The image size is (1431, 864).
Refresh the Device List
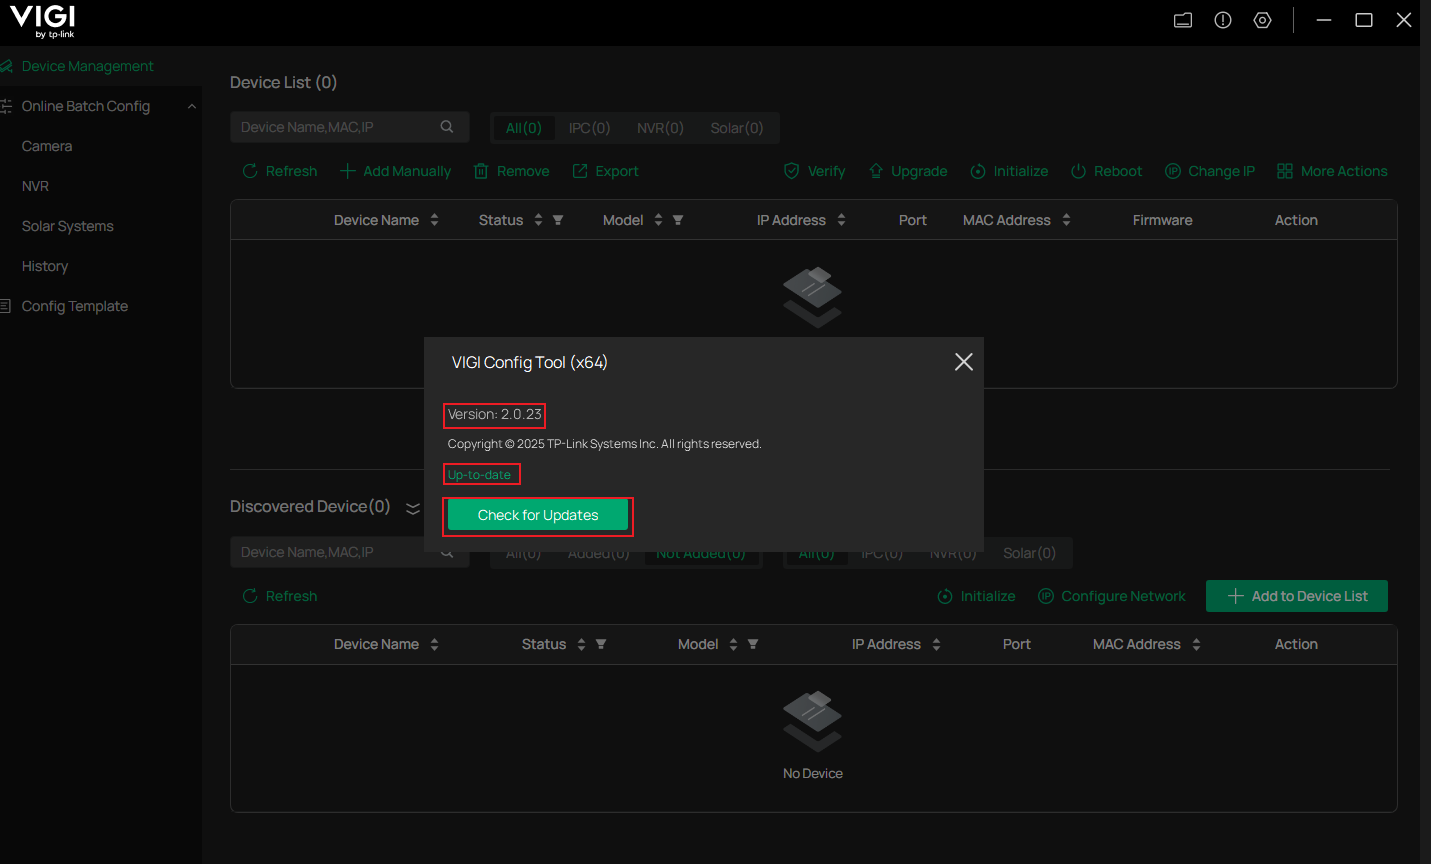click(x=280, y=171)
